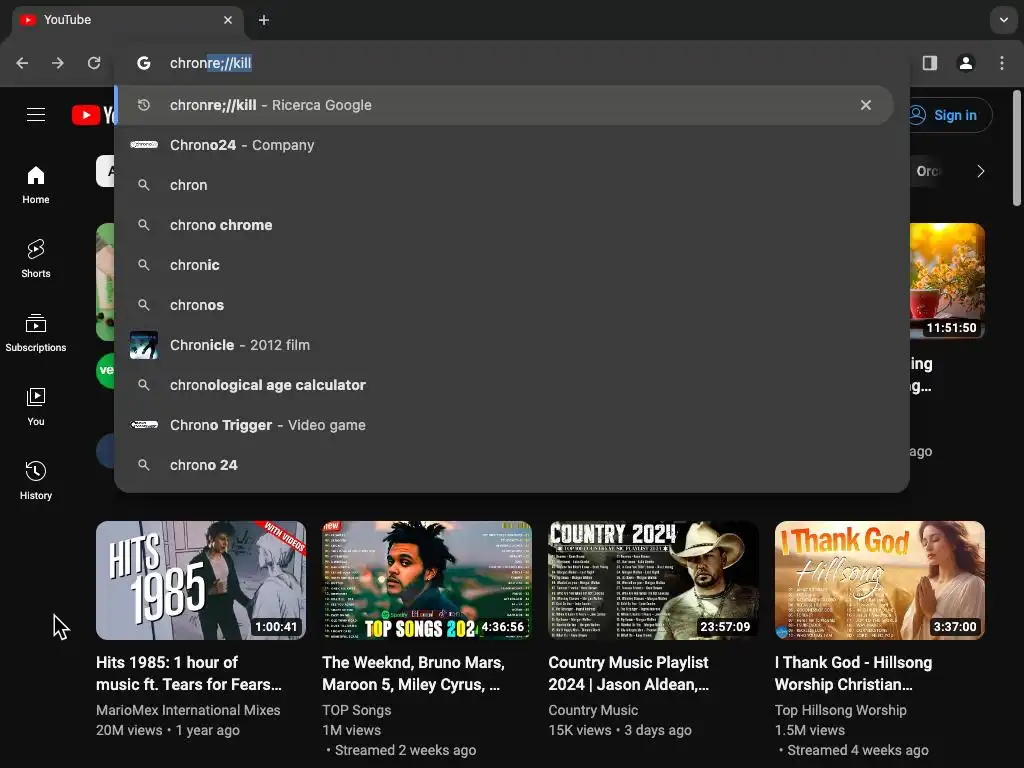Open Subscriptions in YouTube sidebar
This screenshot has width=1024, height=768.
(36, 333)
